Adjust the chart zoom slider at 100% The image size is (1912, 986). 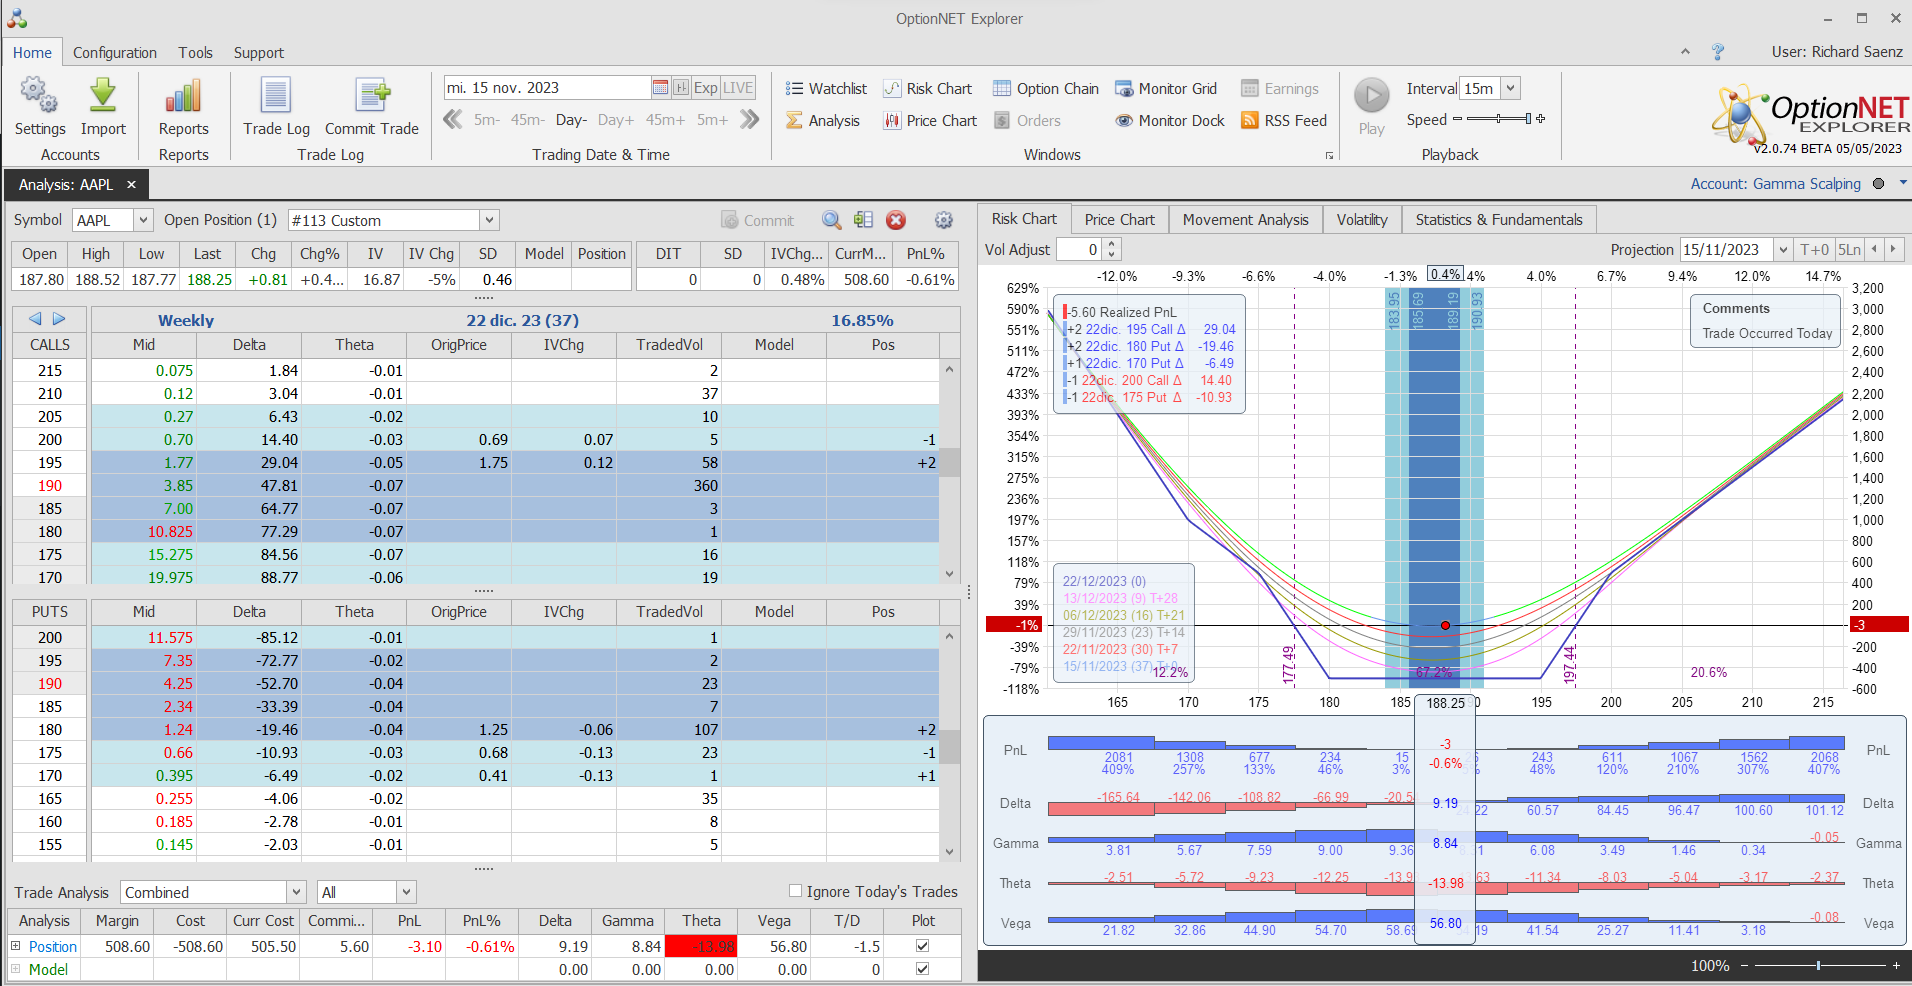(x=1818, y=965)
